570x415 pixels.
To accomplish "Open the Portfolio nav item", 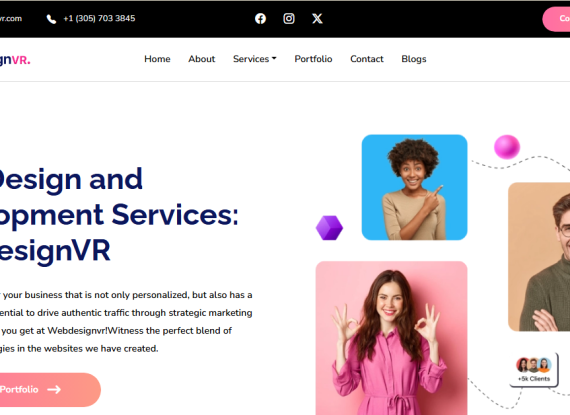I will click(313, 59).
